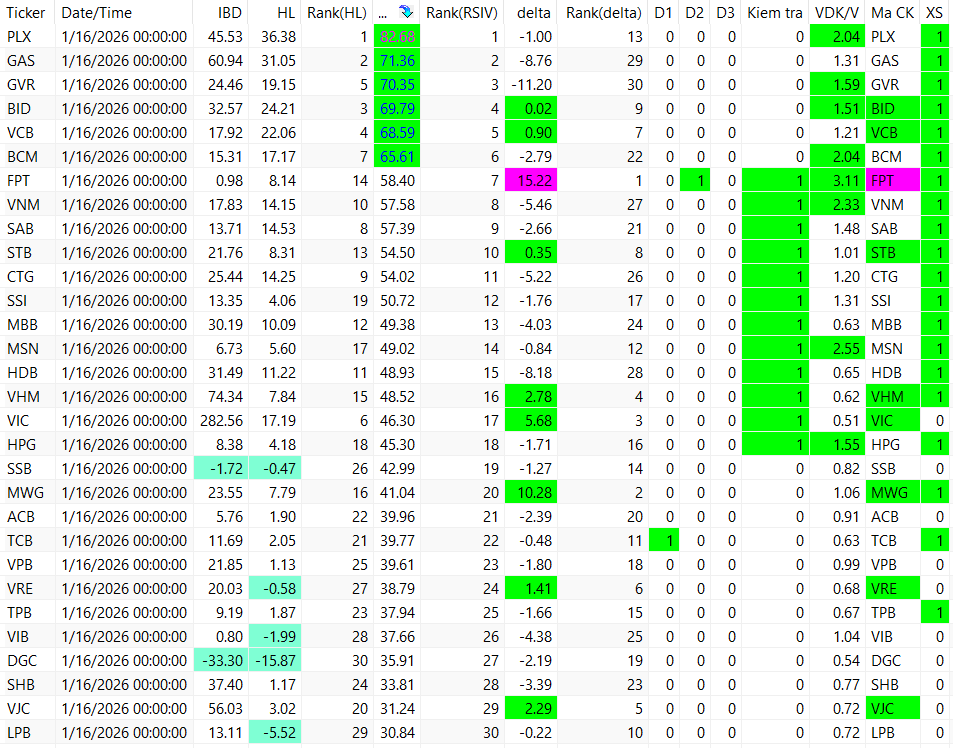Click the green VCB cell in Ma CK column
Image resolution: width=953 pixels, height=748 pixels.
893,132
